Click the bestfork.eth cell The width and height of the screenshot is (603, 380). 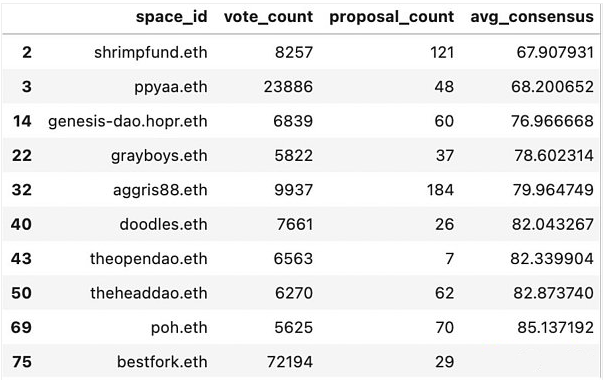point(162,362)
